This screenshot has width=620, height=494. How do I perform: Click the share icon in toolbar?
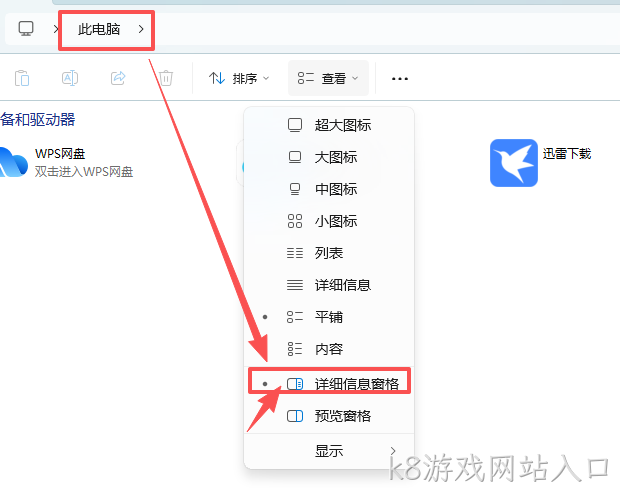pos(118,78)
